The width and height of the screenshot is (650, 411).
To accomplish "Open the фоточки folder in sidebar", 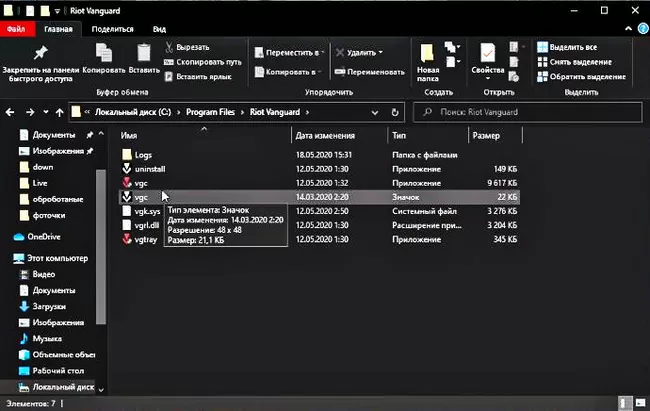I will click(x=49, y=216).
